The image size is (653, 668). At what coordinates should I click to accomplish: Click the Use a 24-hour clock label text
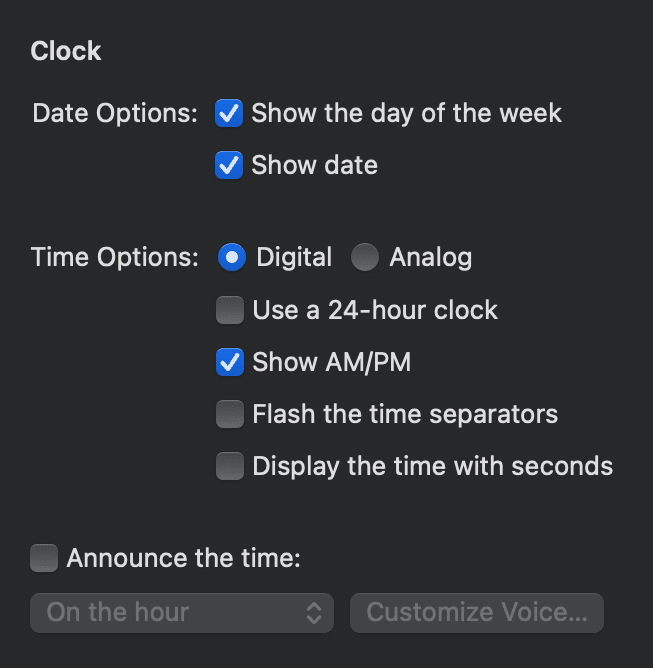pyautogui.click(x=375, y=310)
